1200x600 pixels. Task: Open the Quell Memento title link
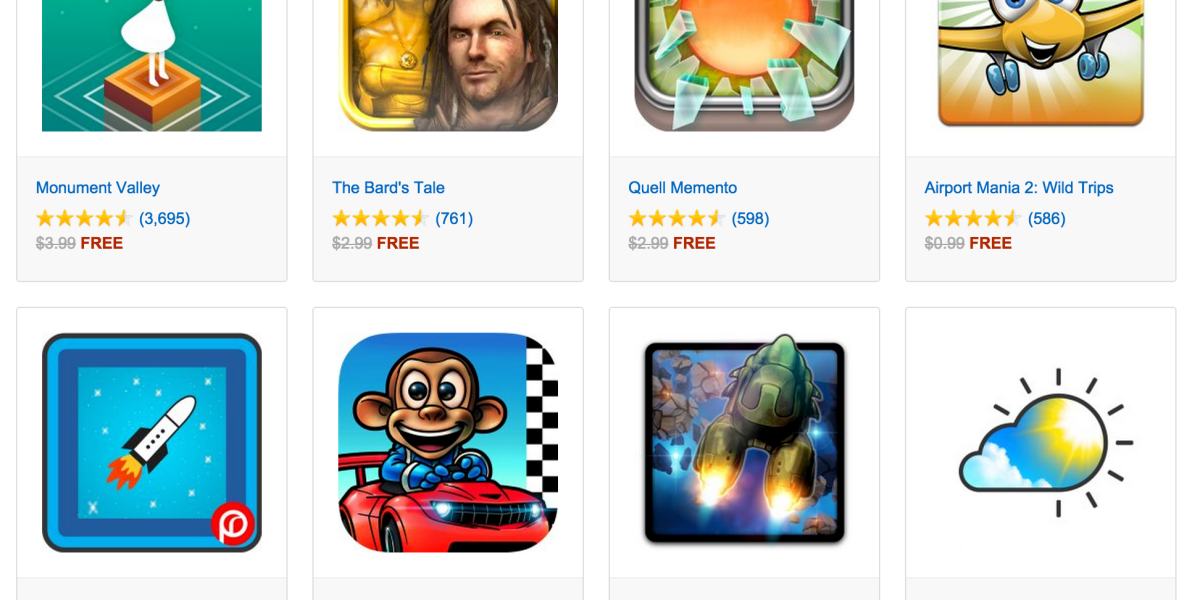pos(683,188)
